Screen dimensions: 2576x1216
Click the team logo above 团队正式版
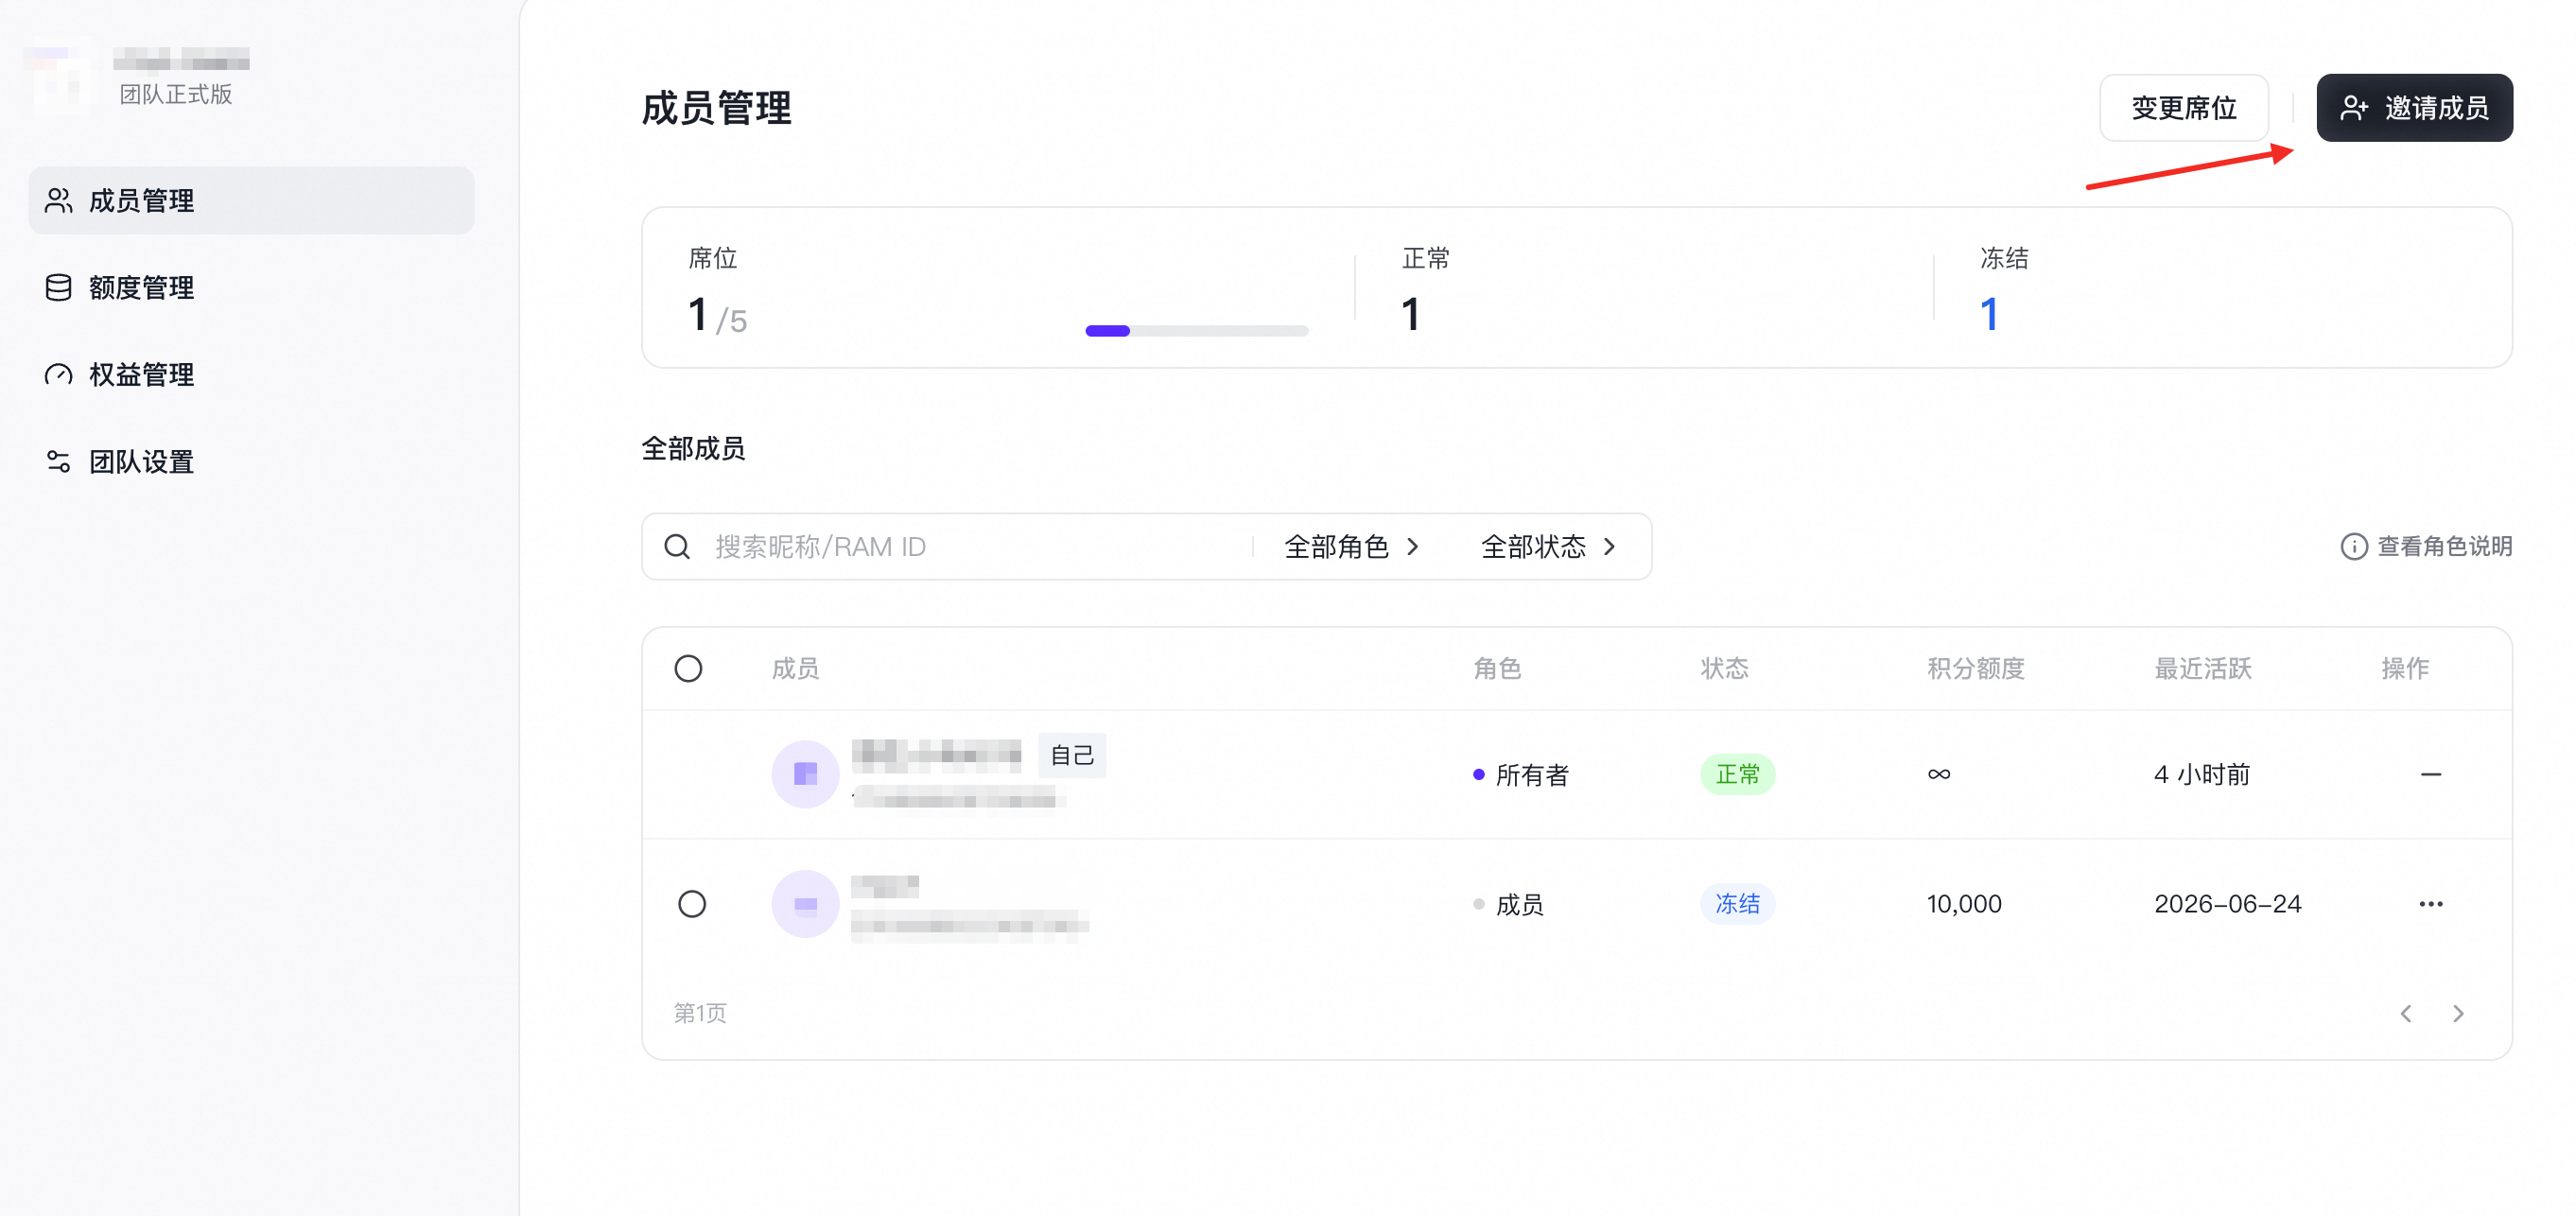coord(60,76)
